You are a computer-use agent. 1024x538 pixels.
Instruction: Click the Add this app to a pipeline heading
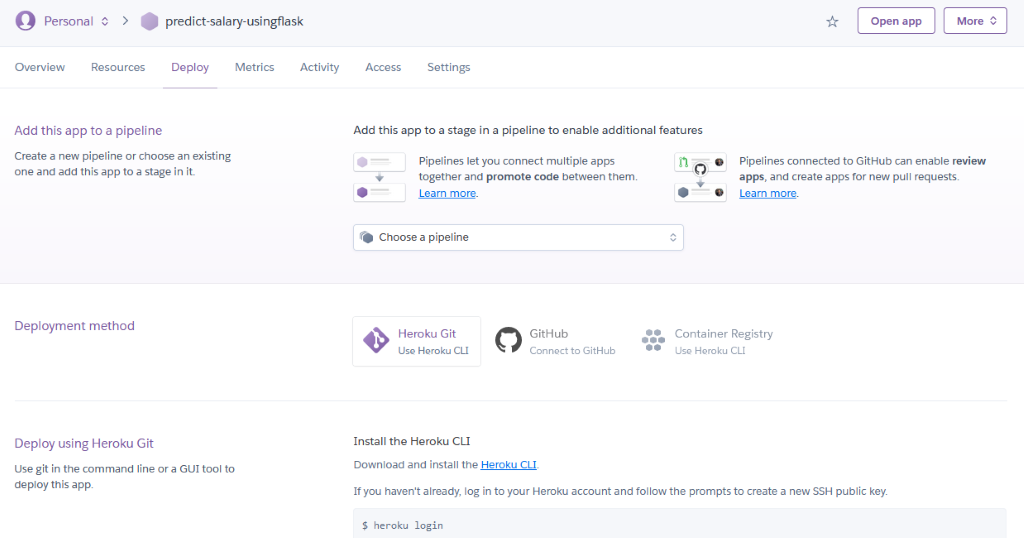coord(88,131)
